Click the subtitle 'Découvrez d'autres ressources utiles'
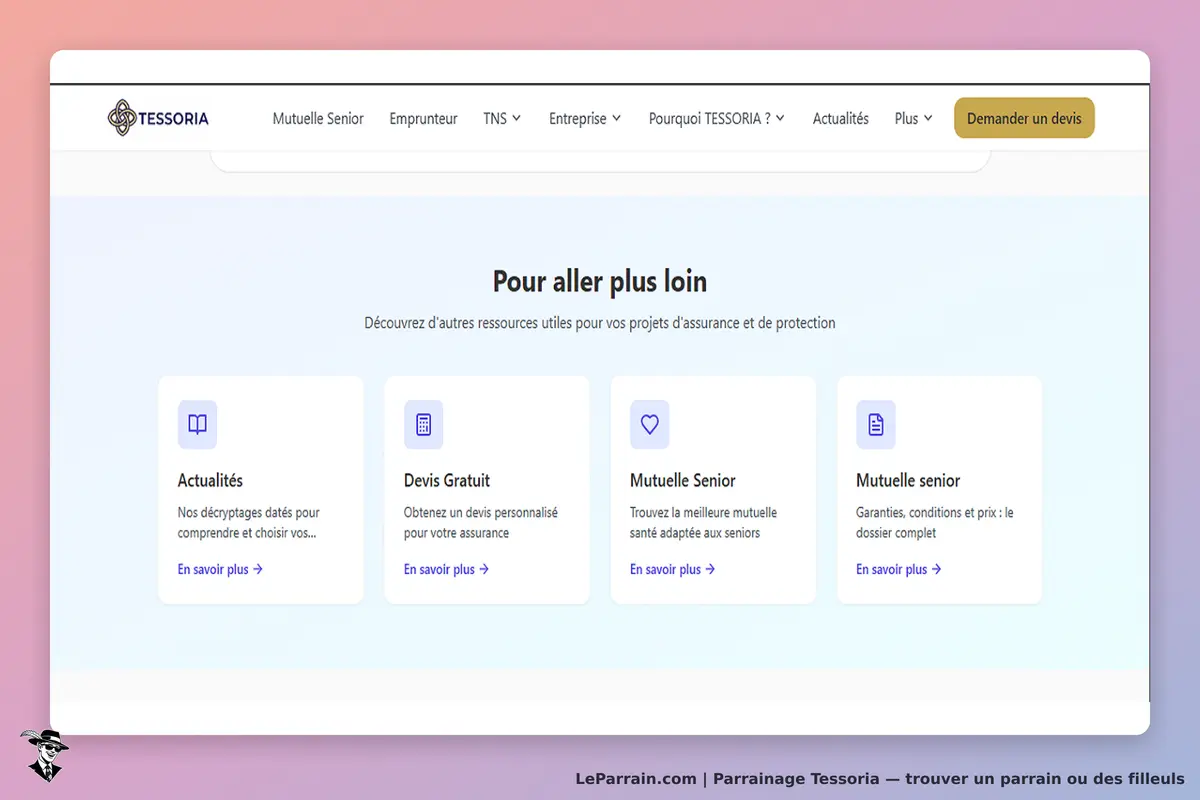This screenshot has height=800, width=1200. pos(600,323)
